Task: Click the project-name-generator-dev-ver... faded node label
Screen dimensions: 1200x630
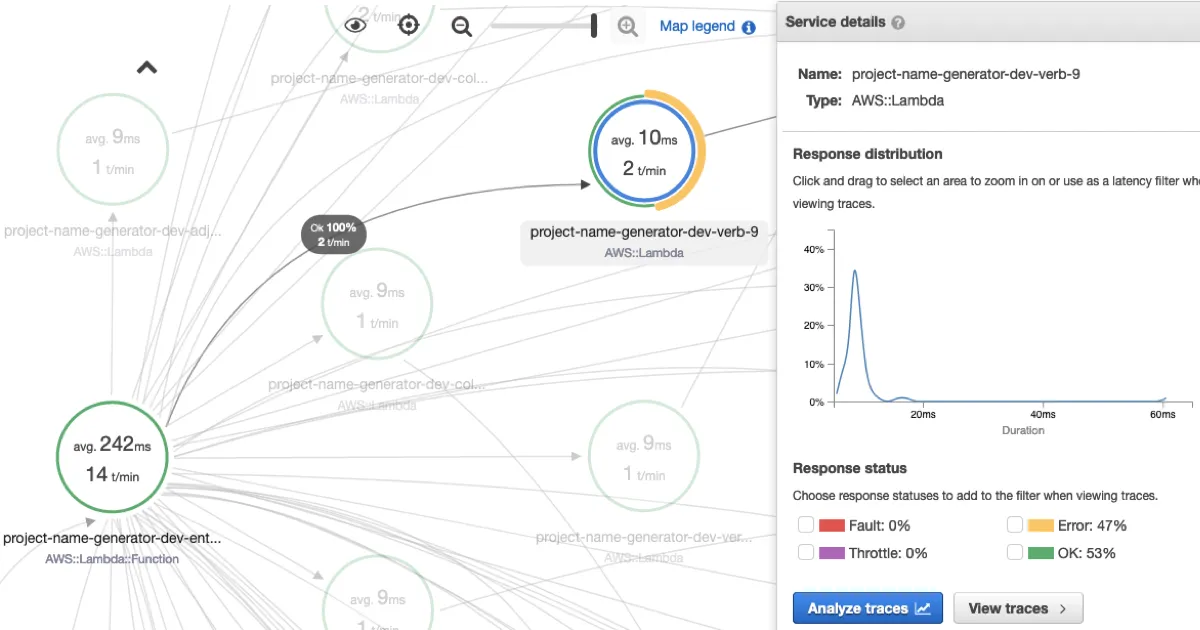Action: (644, 538)
